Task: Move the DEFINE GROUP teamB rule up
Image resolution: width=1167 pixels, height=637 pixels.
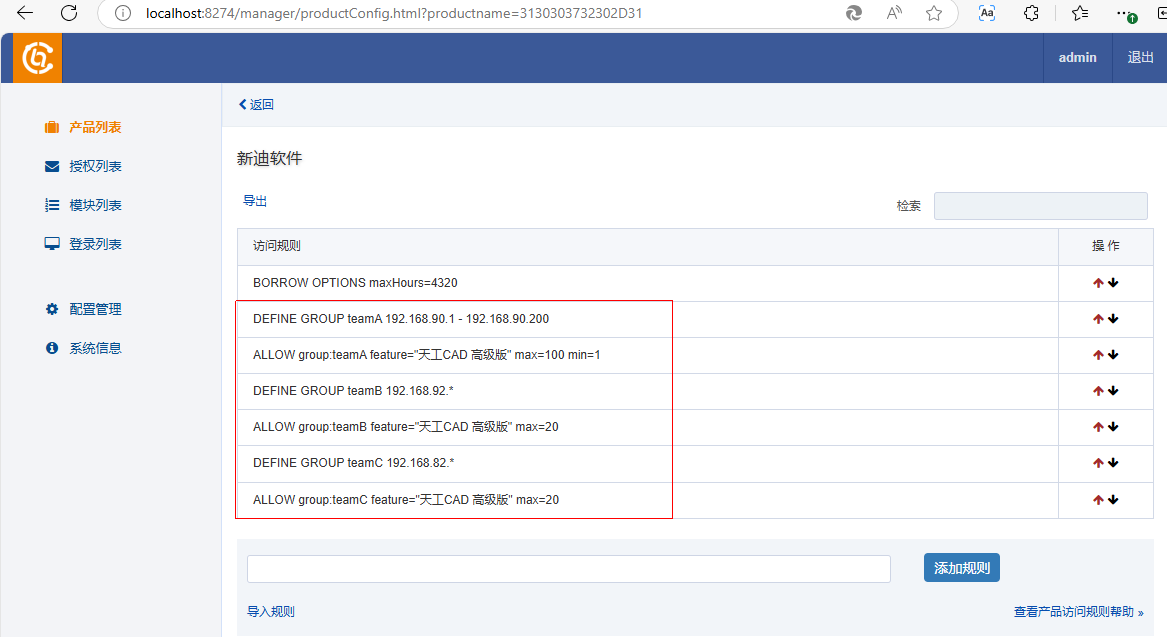Action: click(1098, 391)
